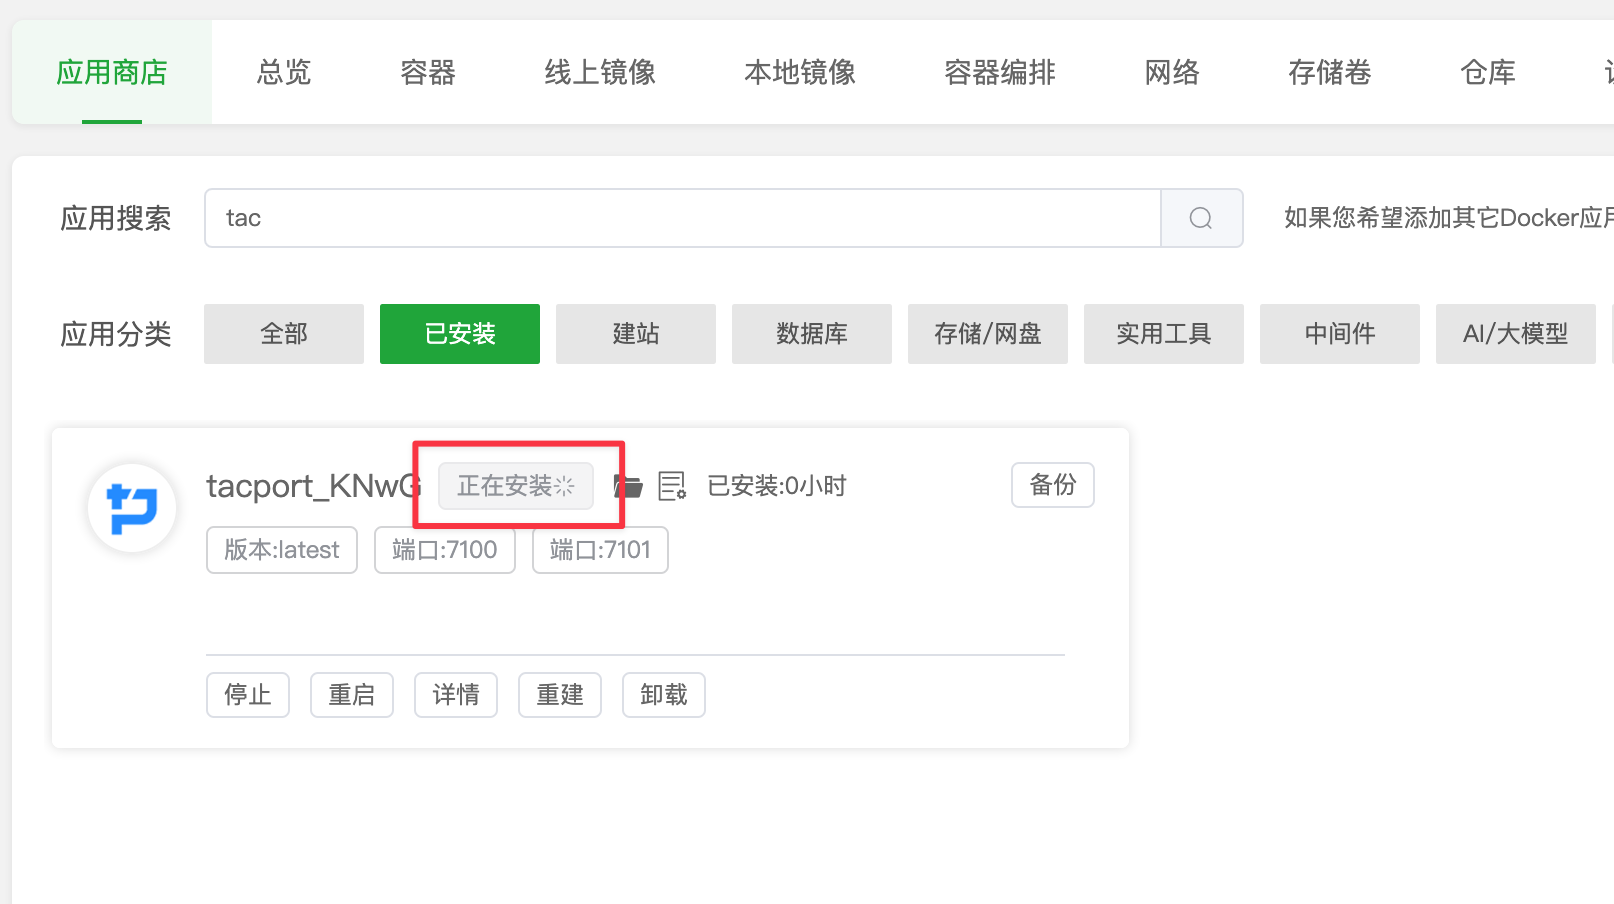Click the 已安装:0小时 text
This screenshot has height=904, width=1614.
(x=777, y=486)
